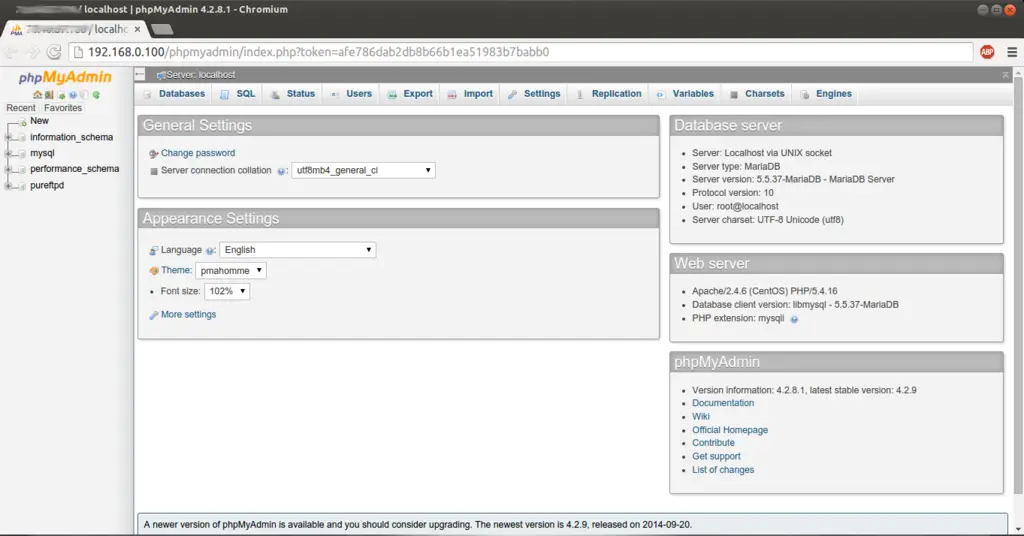Open the Server connection collation dropdown

point(363,170)
